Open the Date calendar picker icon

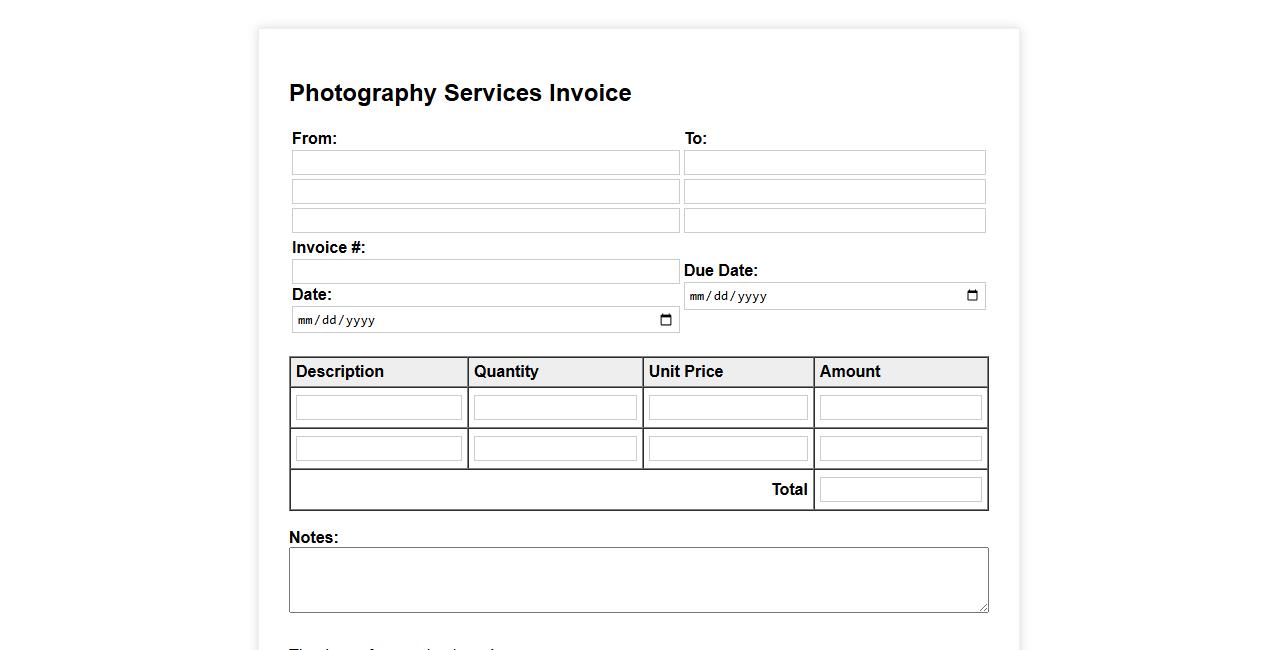pyautogui.click(x=666, y=320)
